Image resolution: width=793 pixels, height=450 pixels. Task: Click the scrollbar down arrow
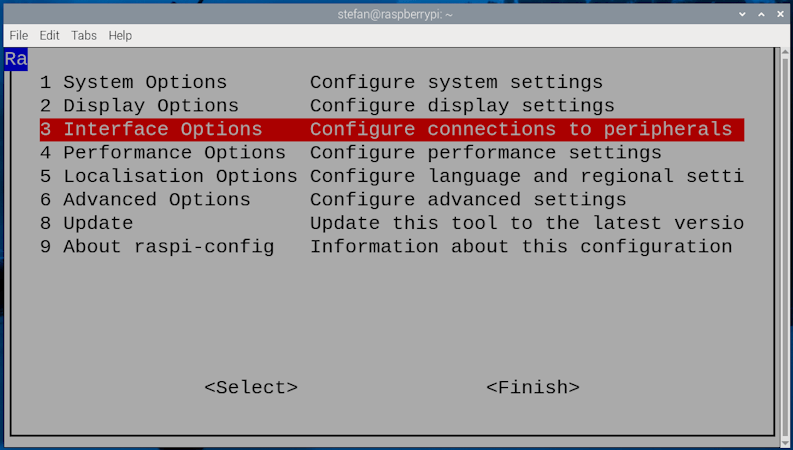coord(784,441)
